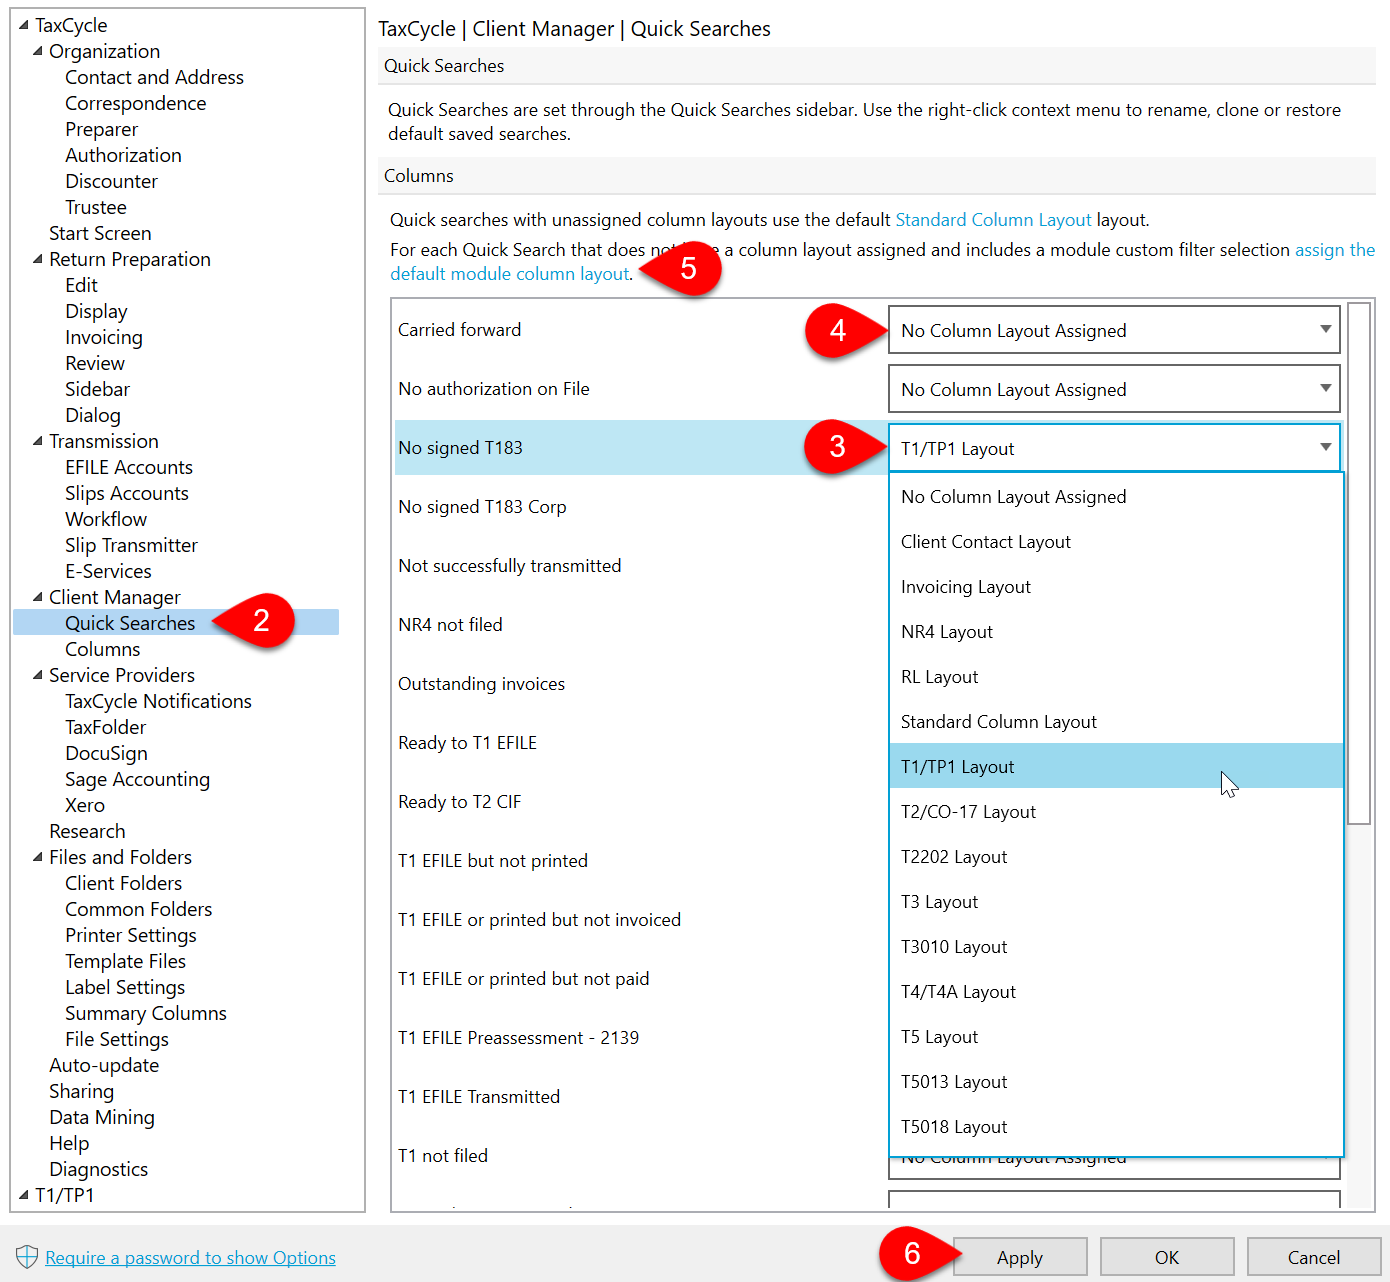1390x1282 pixels.
Task: Open Invoicing under Return Preparation
Action: tap(104, 337)
